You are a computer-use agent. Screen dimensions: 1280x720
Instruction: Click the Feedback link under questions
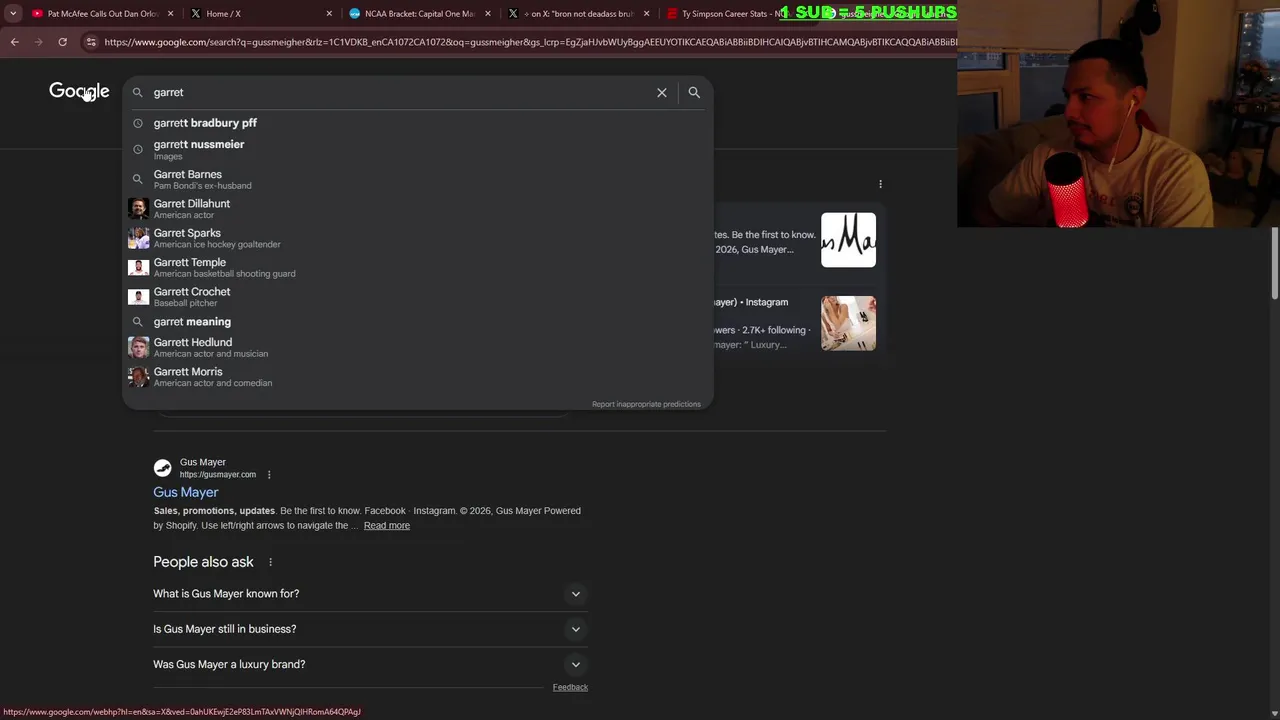pyautogui.click(x=570, y=687)
